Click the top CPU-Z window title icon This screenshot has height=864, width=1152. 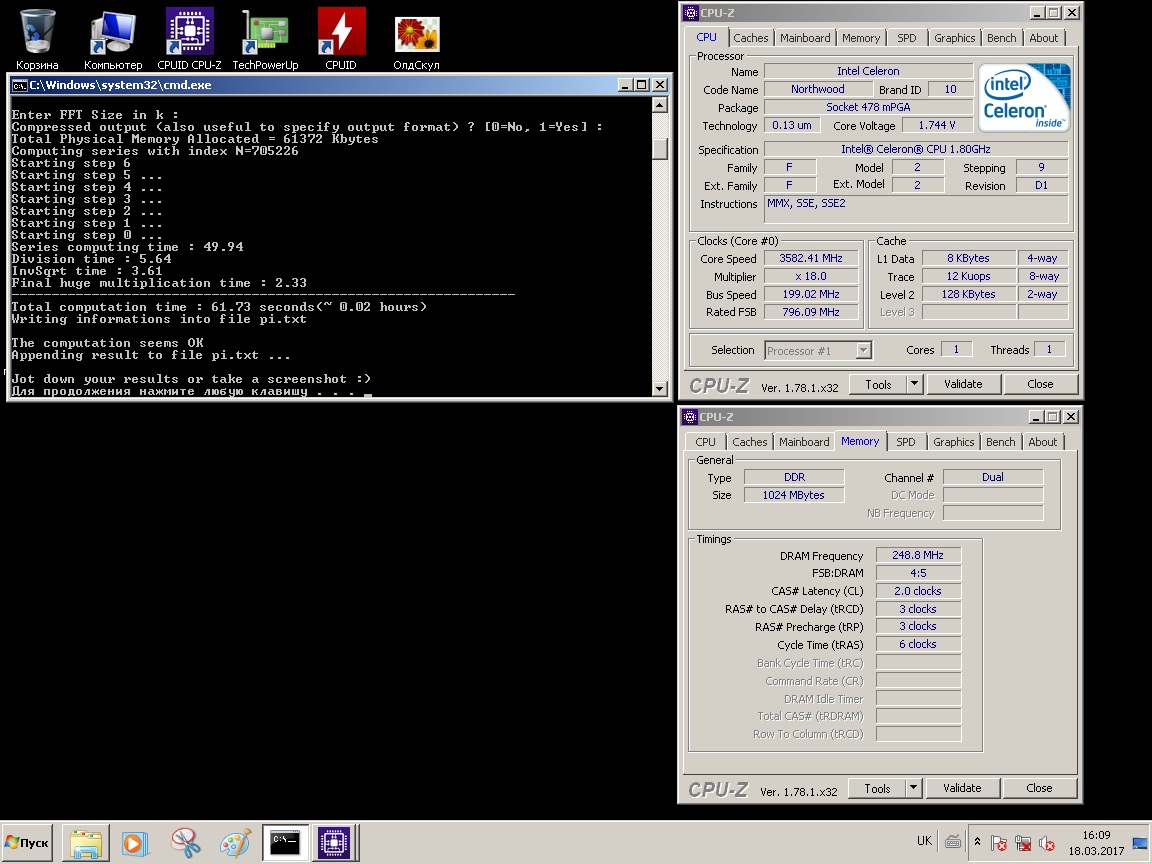(x=690, y=12)
